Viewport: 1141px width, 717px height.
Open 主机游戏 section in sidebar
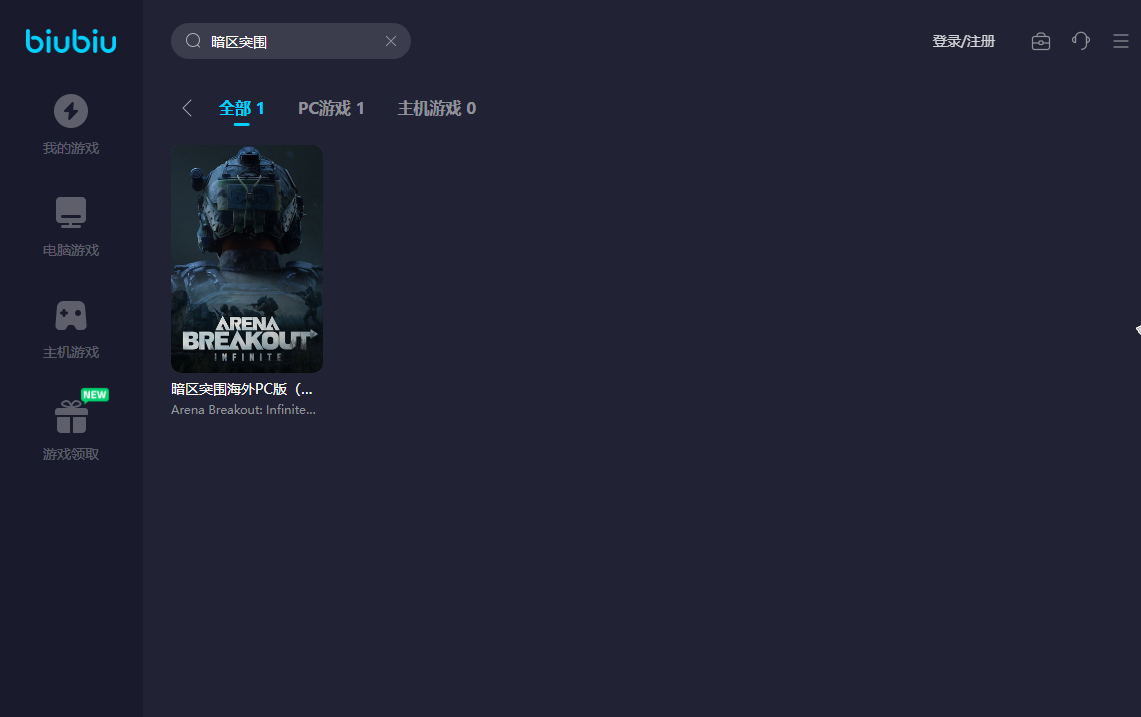point(71,329)
